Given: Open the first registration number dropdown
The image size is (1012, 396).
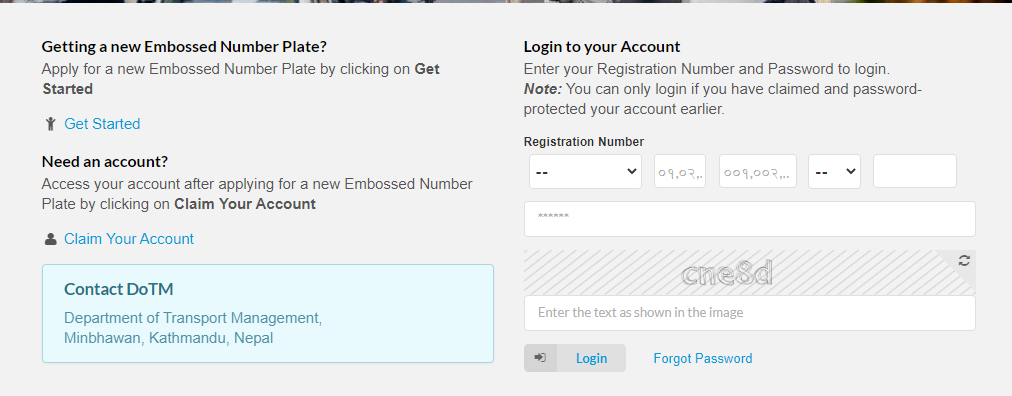Looking at the screenshot, I should 585,172.
